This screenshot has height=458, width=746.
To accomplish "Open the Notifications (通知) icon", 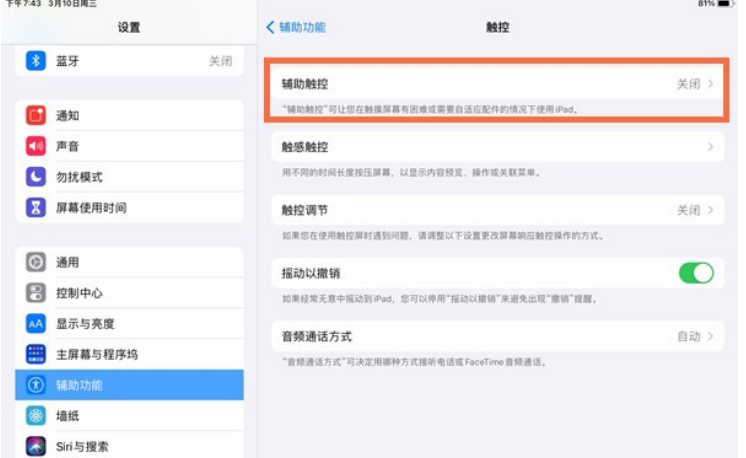I will coord(36,115).
